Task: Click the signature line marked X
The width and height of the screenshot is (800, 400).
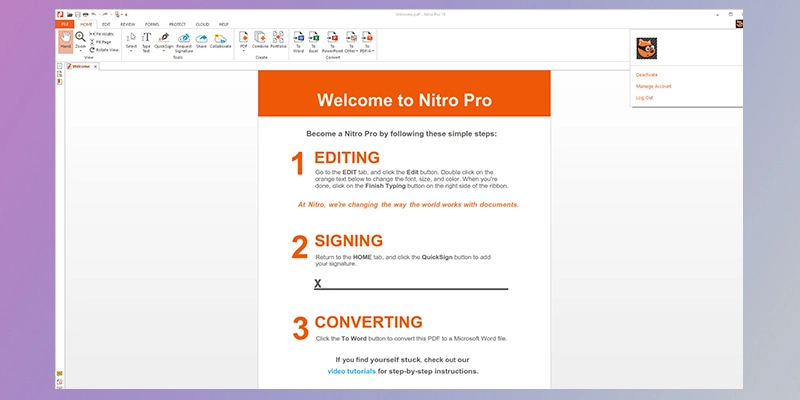Action: (x=411, y=284)
